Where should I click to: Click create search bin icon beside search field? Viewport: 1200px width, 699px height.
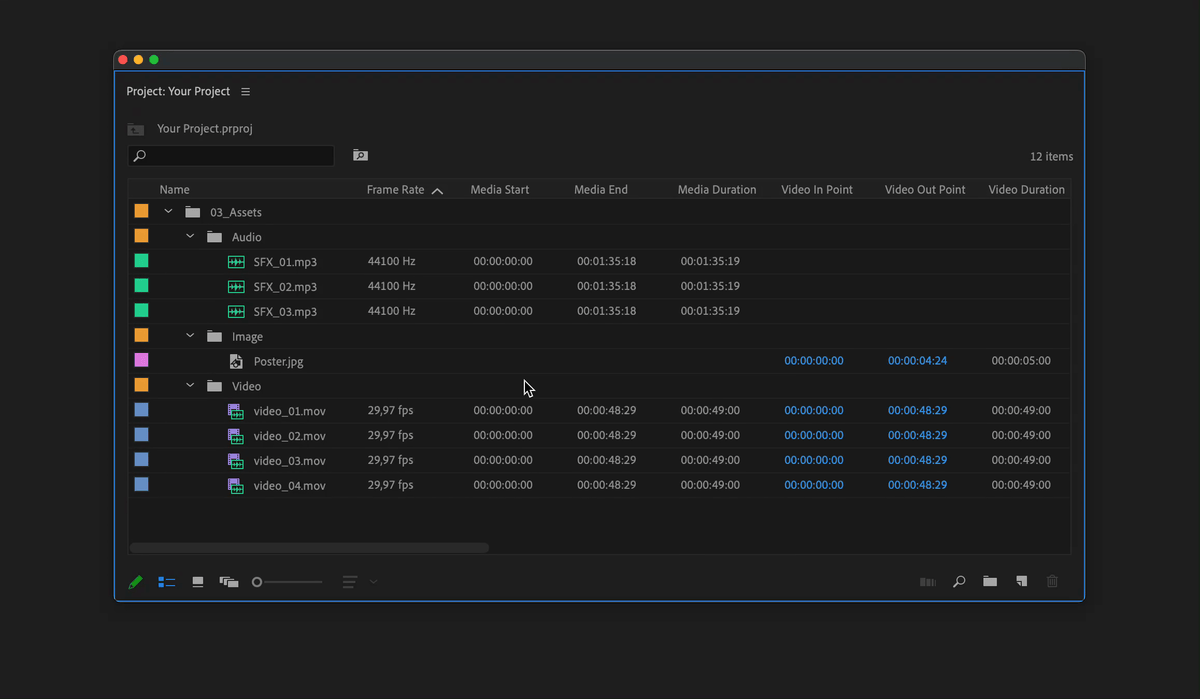[x=360, y=156]
